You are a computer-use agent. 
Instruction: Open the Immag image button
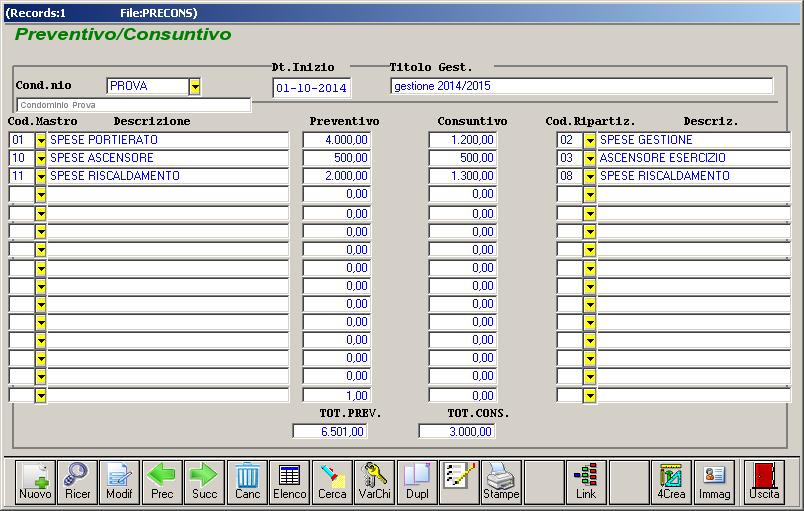click(714, 482)
